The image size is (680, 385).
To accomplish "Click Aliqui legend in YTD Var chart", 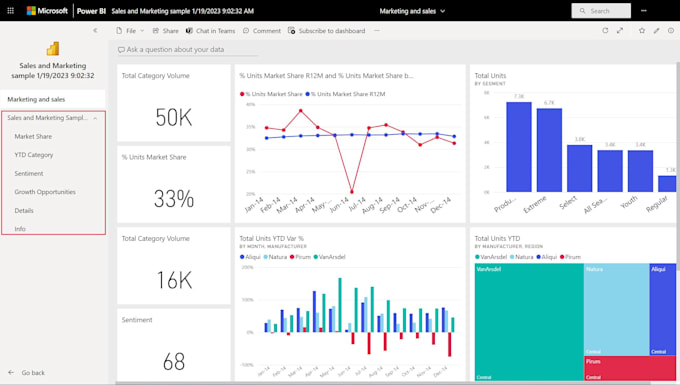I will pos(250,257).
